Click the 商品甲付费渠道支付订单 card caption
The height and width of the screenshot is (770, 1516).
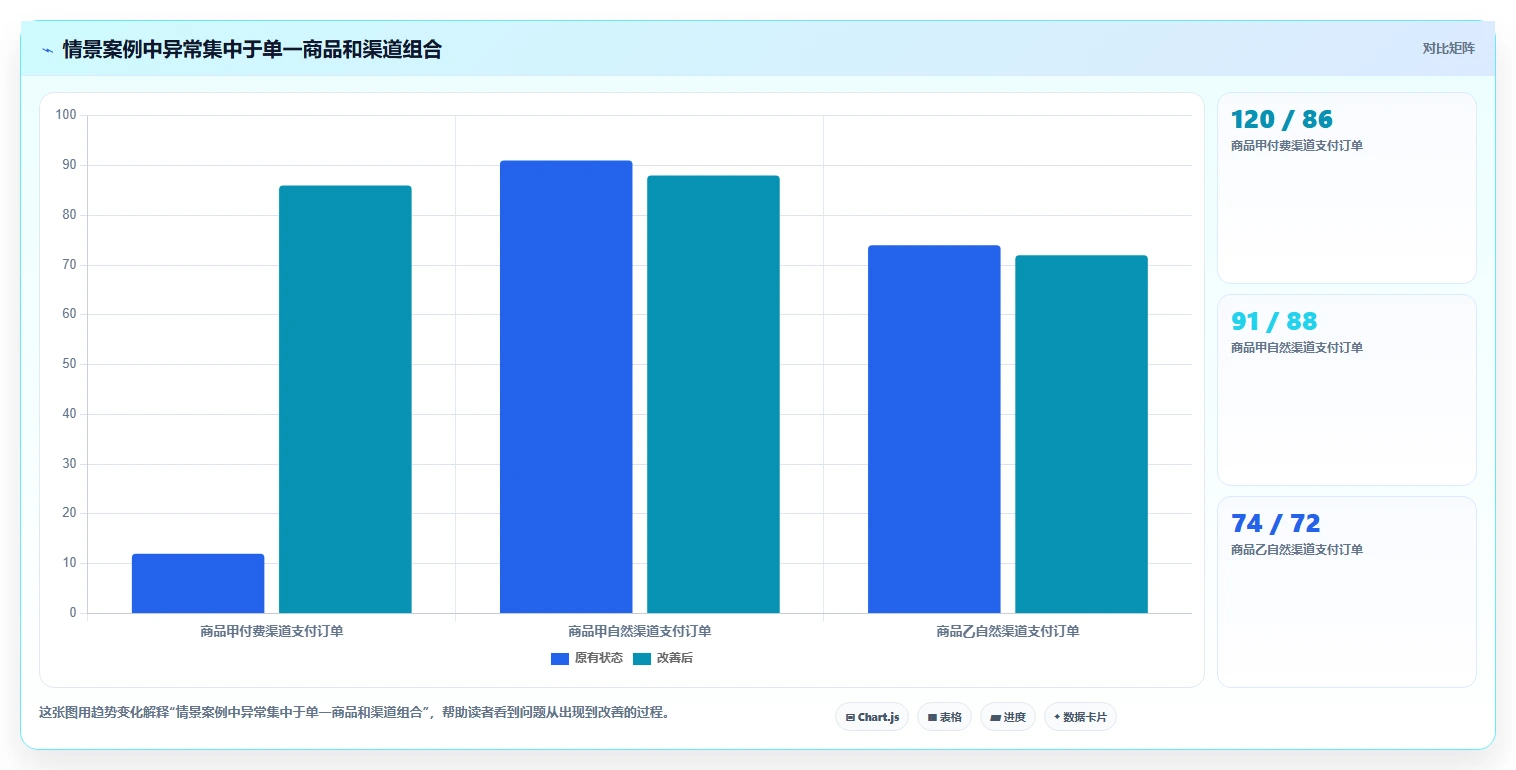tap(1297, 146)
